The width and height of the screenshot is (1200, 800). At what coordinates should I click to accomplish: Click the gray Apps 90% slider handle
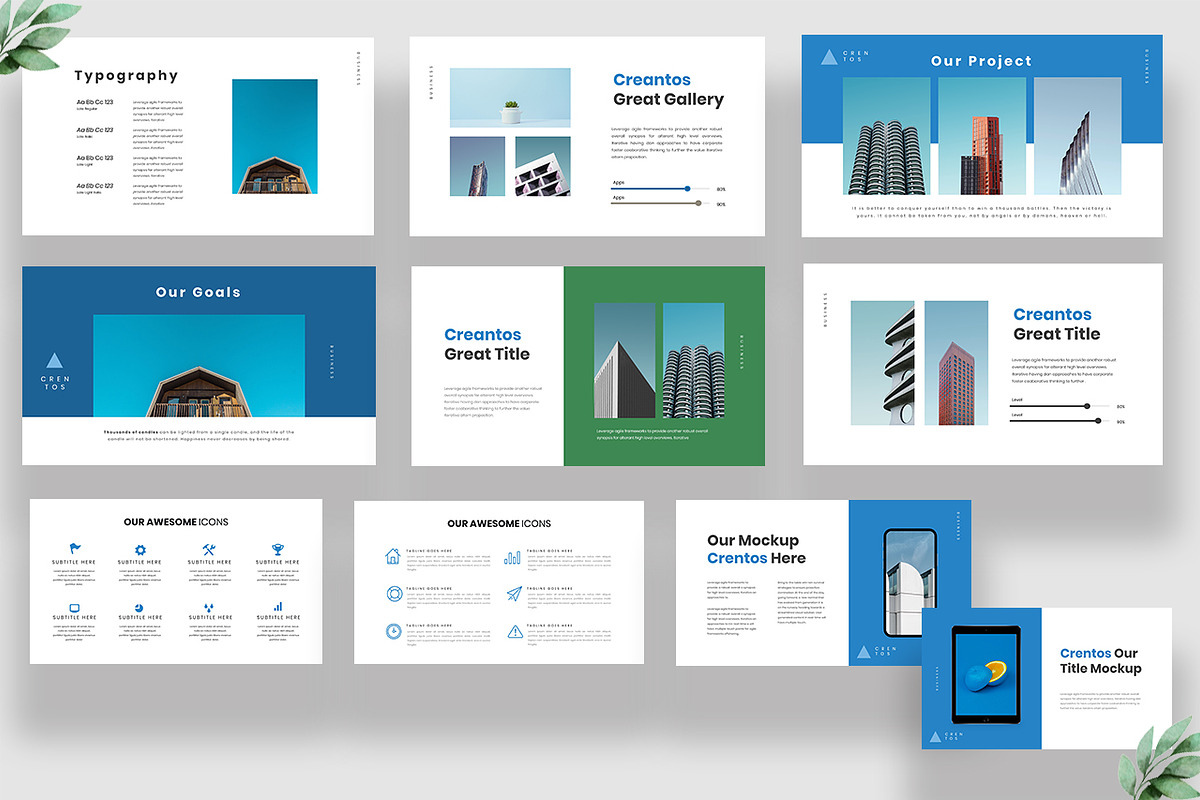698,203
